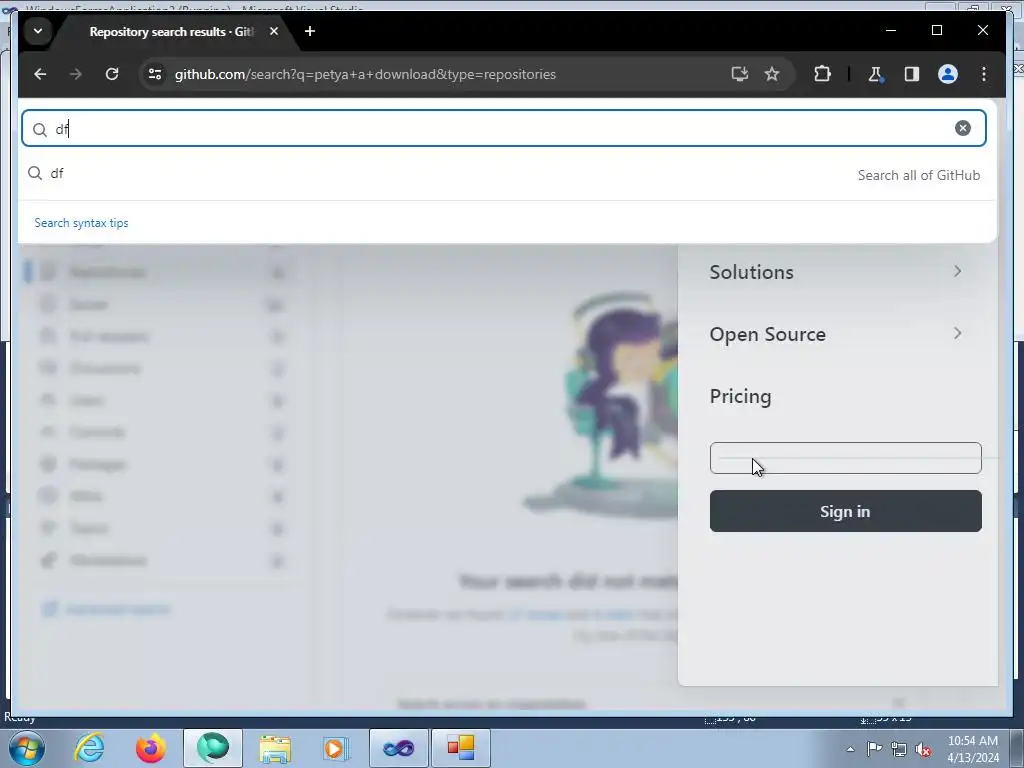The width and height of the screenshot is (1024, 768).
Task: Open the Search syntax tips link
Action: pyautogui.click(x=81, y=223)
